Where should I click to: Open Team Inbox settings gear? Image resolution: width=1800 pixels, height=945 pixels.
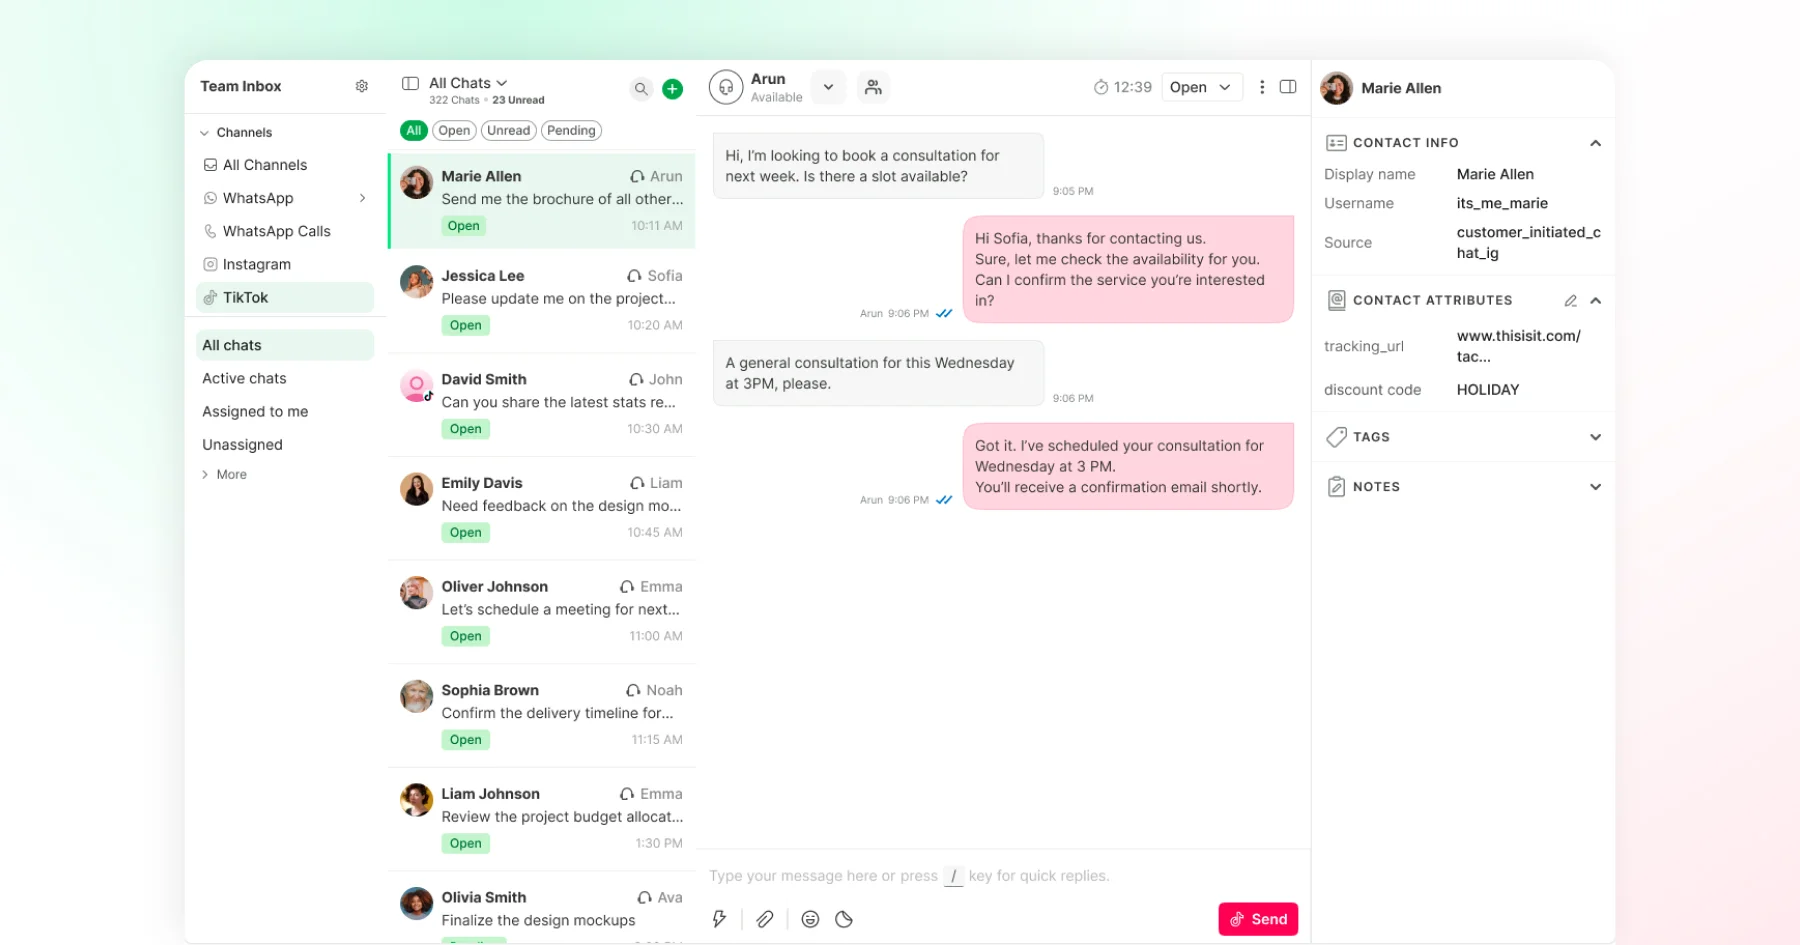click(362, 87)
